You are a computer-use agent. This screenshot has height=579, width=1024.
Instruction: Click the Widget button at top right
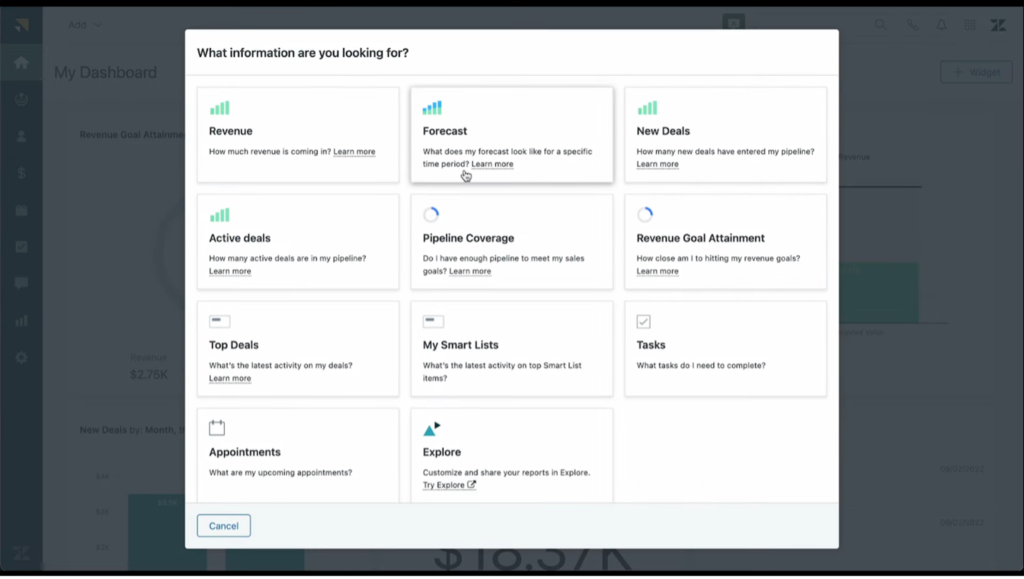click(976, 71)
